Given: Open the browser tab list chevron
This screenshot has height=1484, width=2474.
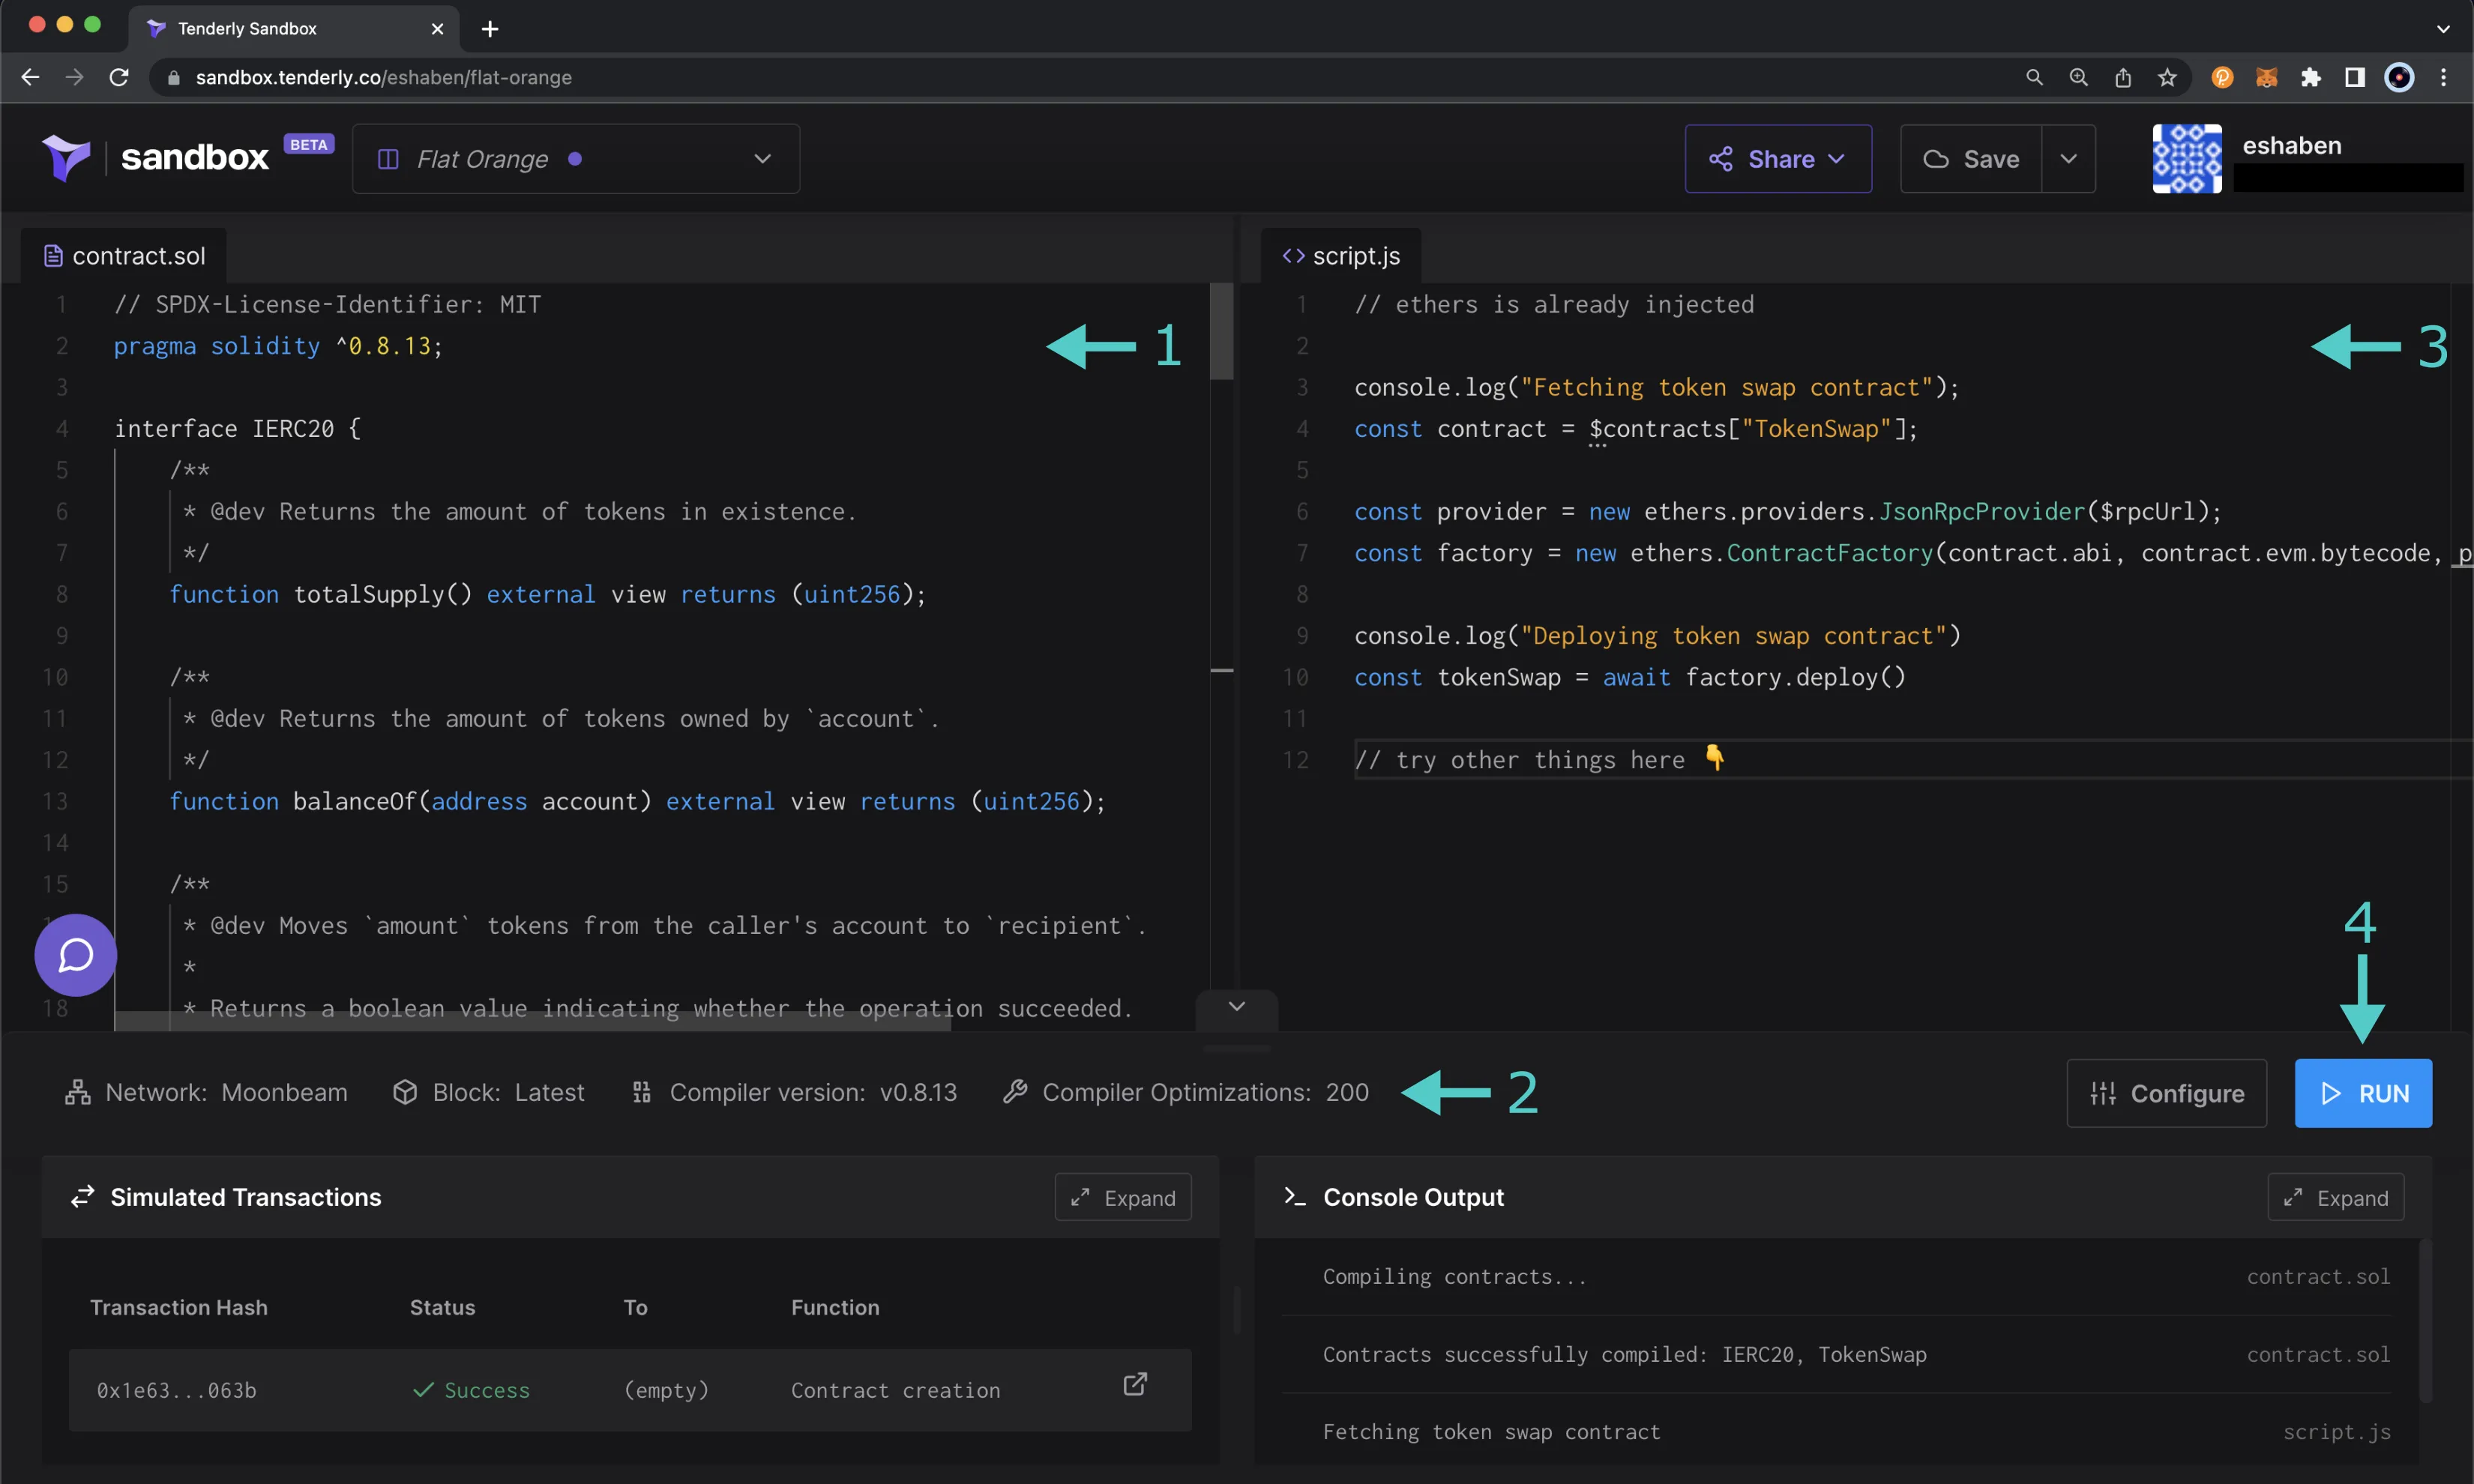Looking at the screenshot, I should 2443,29.
